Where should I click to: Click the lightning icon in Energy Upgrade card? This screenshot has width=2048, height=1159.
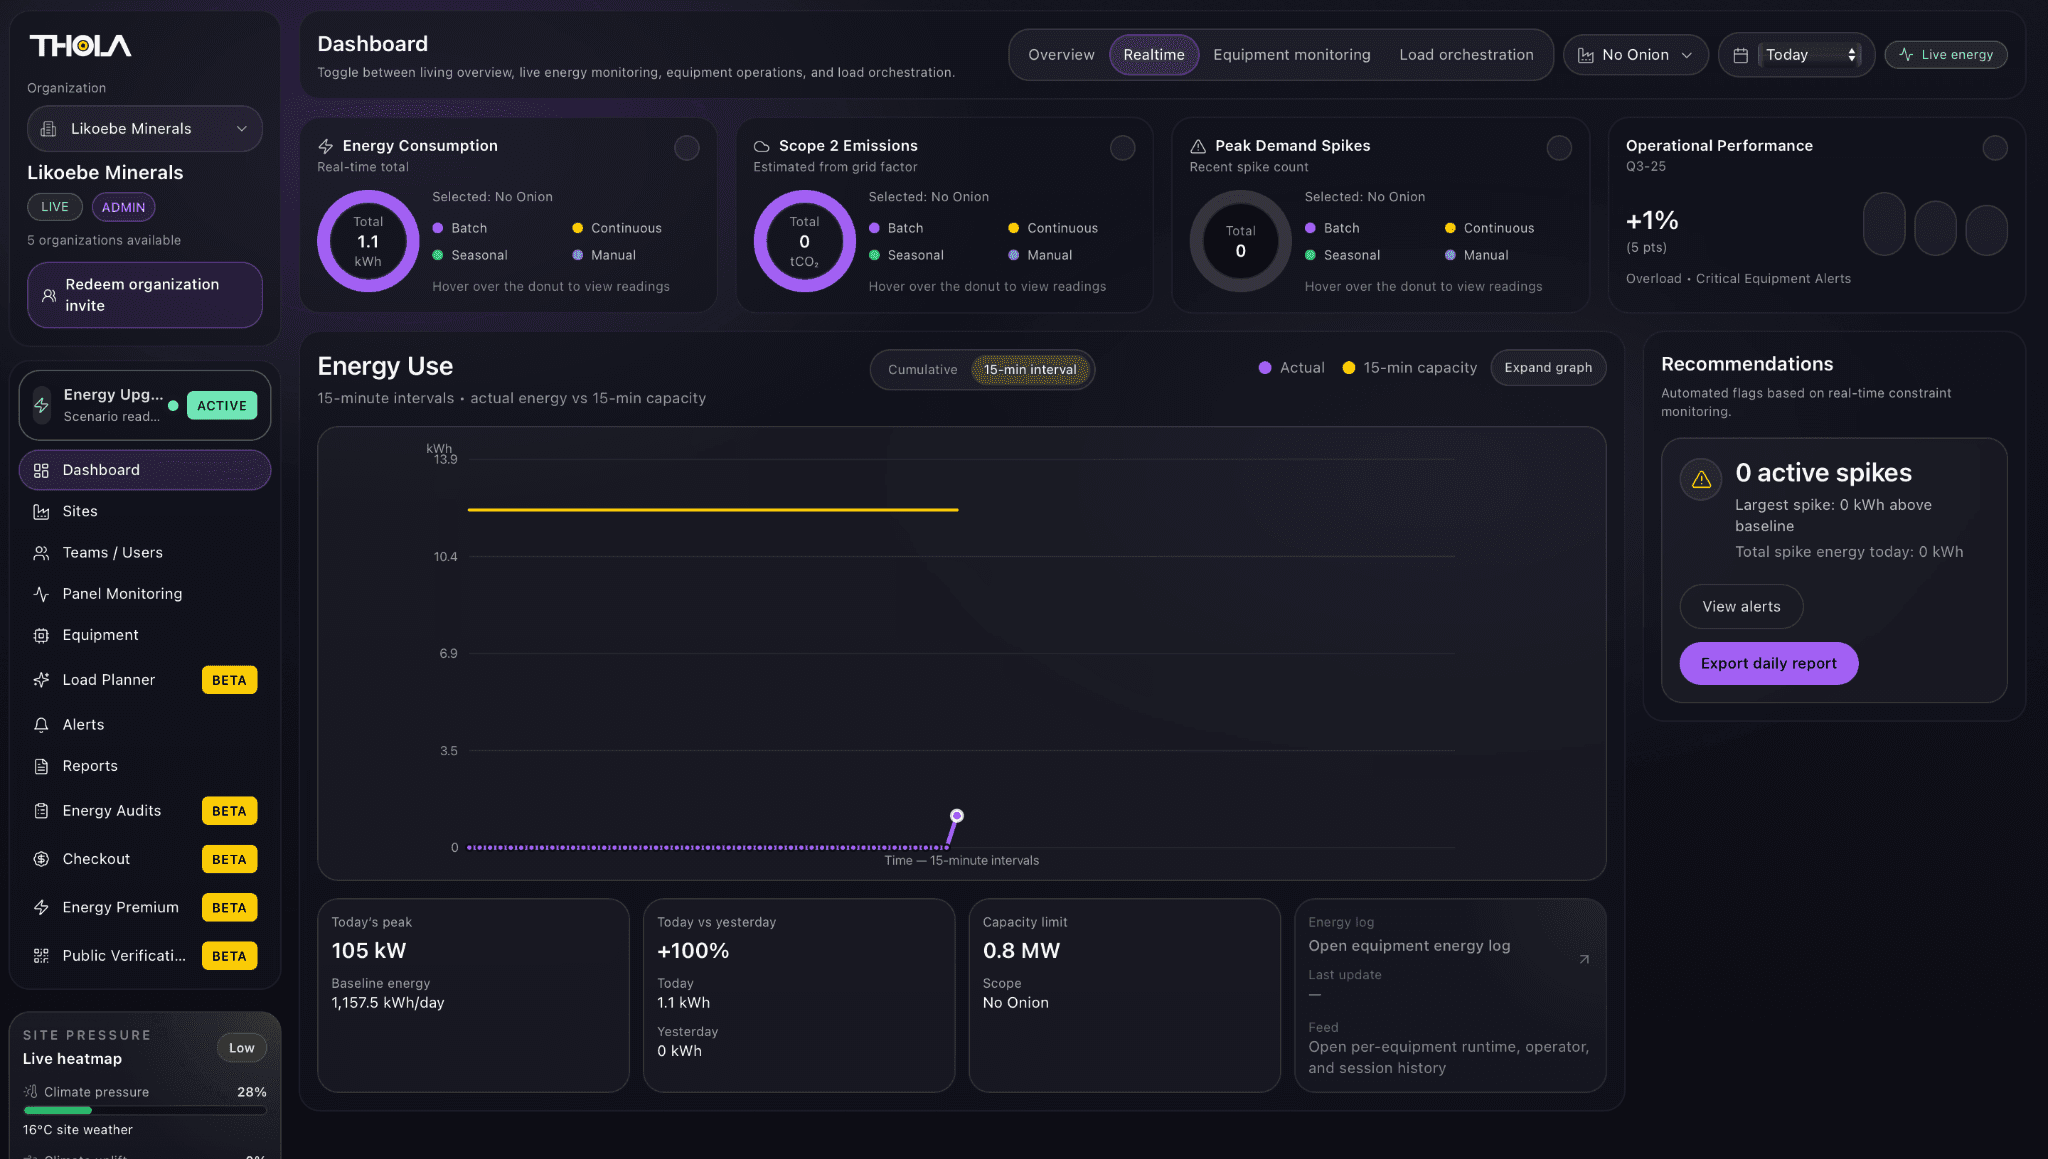(41, 405)
